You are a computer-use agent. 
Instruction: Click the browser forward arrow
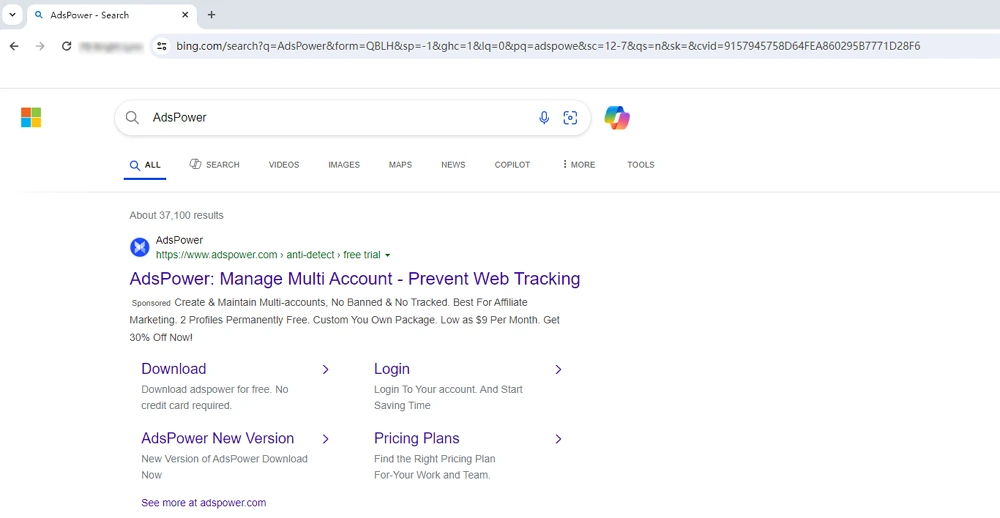tap(40, 46)
